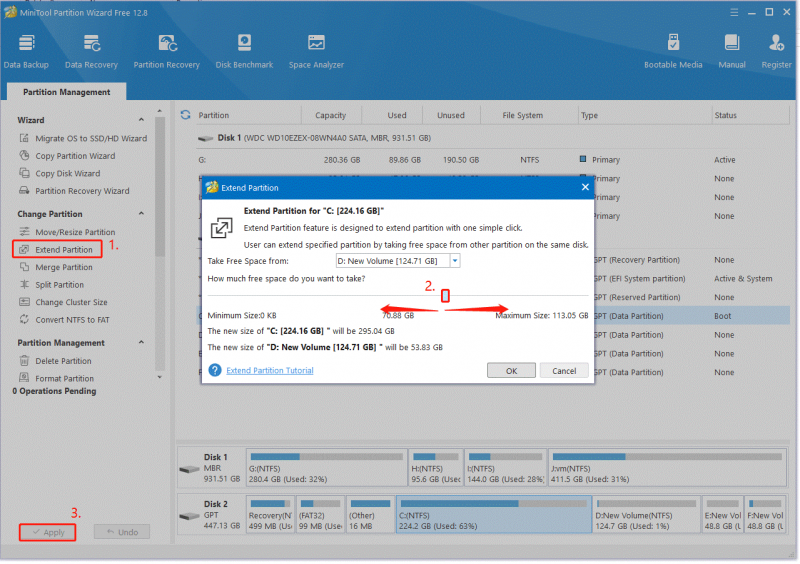Image resolution: width=800 pixels, height=564 pixels.
Task: Click the free space slider handle
Action: pyautogui.click(x=445, y=296)
